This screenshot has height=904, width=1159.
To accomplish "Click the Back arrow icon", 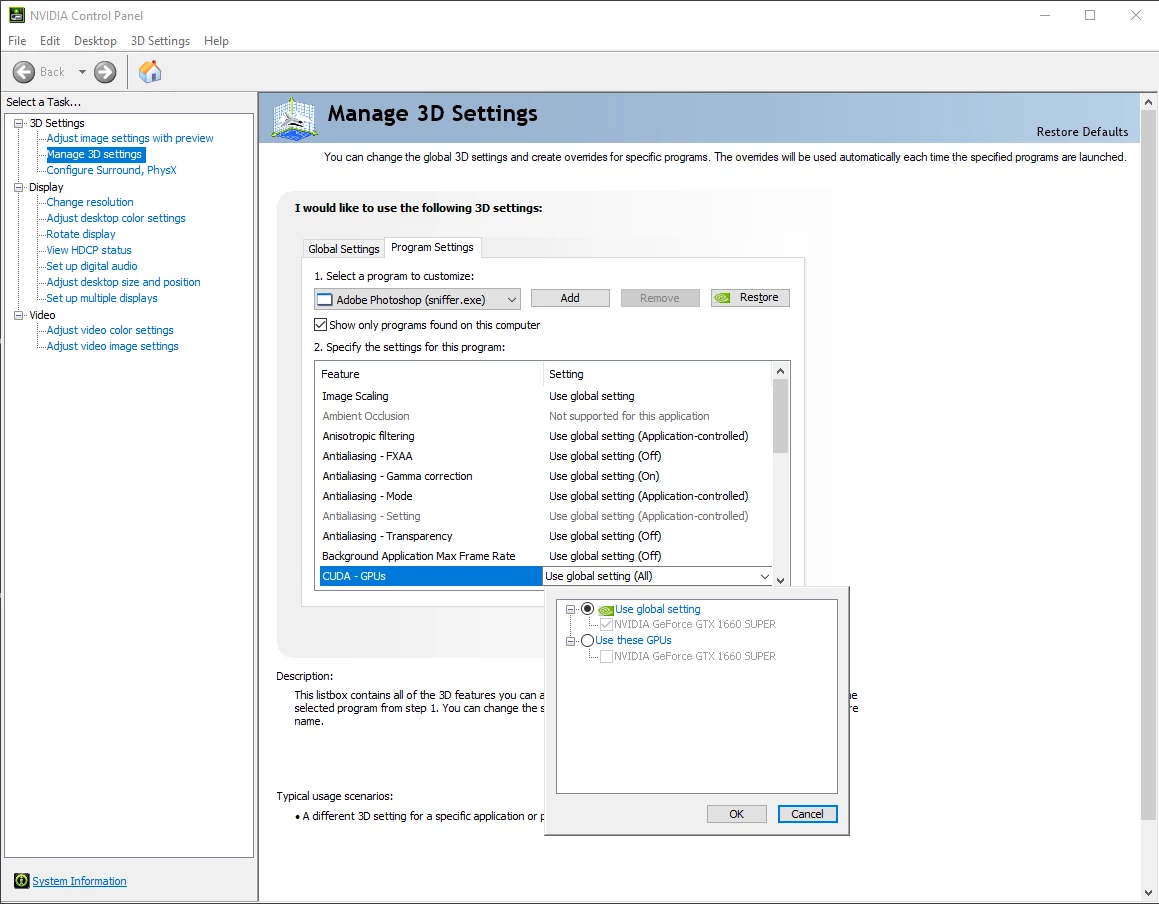I will pyautogui.click(x=24, y=72).
